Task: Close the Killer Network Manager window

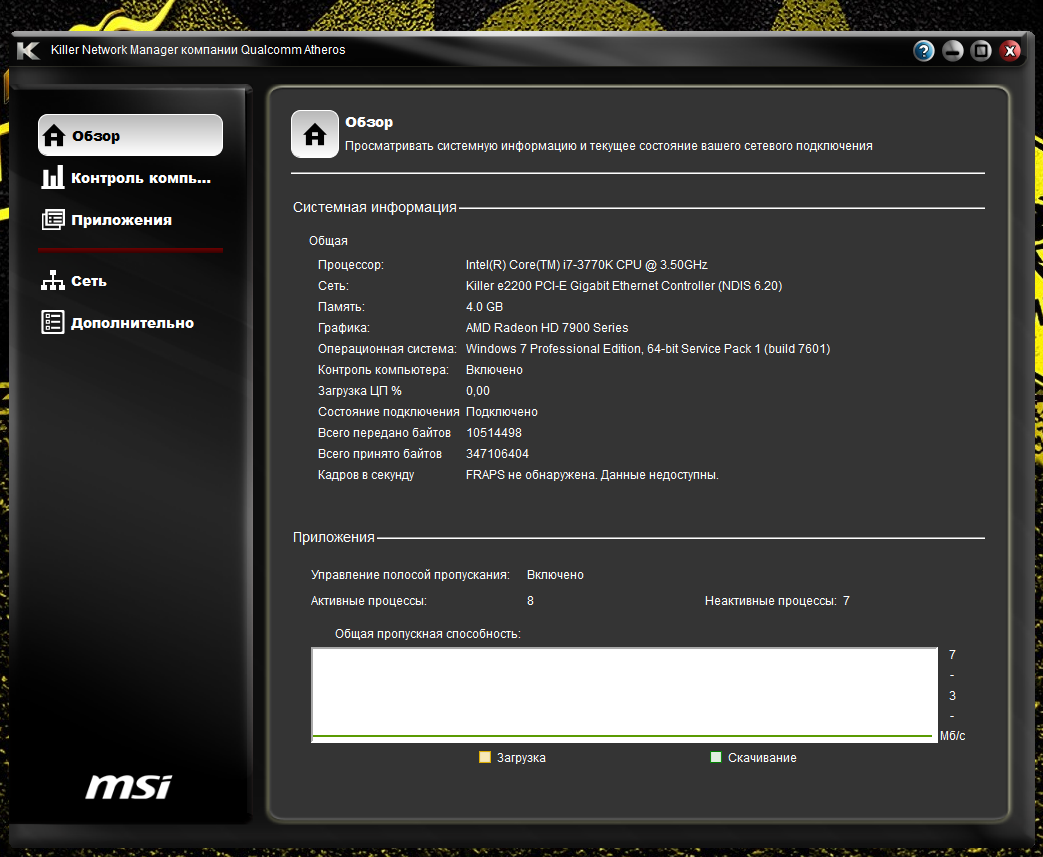Action: click(1010, 51)
